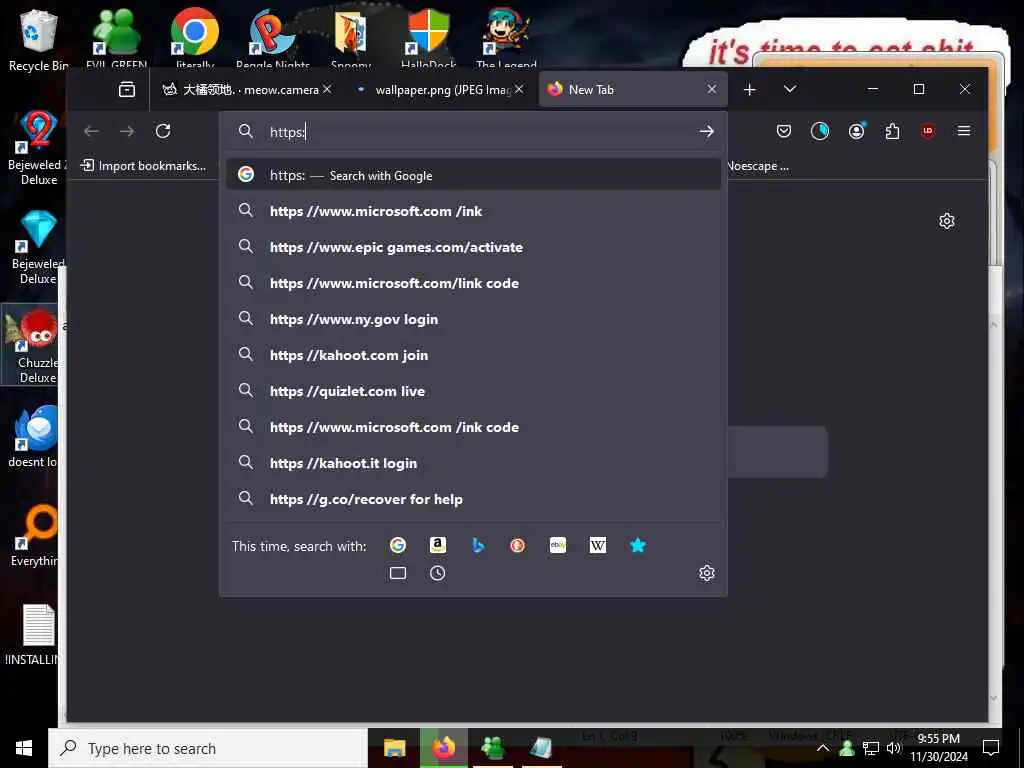Search bookmarks with the star icon

tap(638, 545)
